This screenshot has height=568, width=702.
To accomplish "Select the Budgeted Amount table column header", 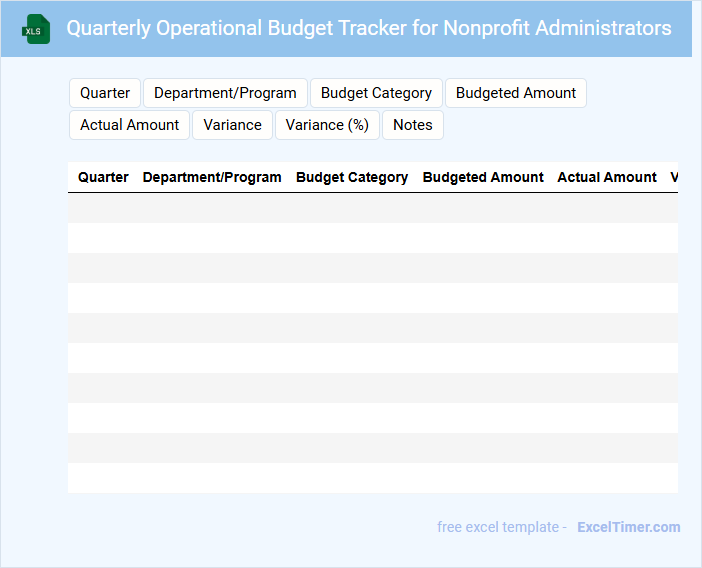I will pyautogui.click(x=483, y=177).
